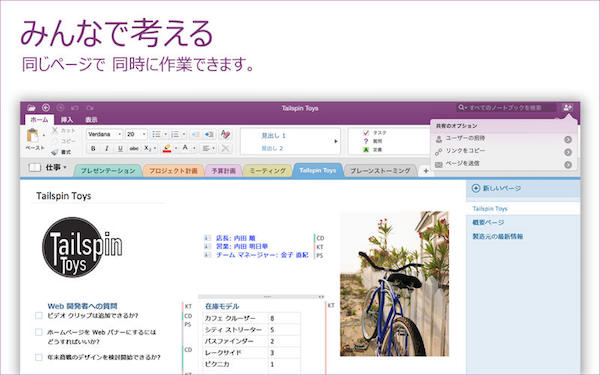
Task: Open the alignment dropdown arrow
Action: (214, 148)
